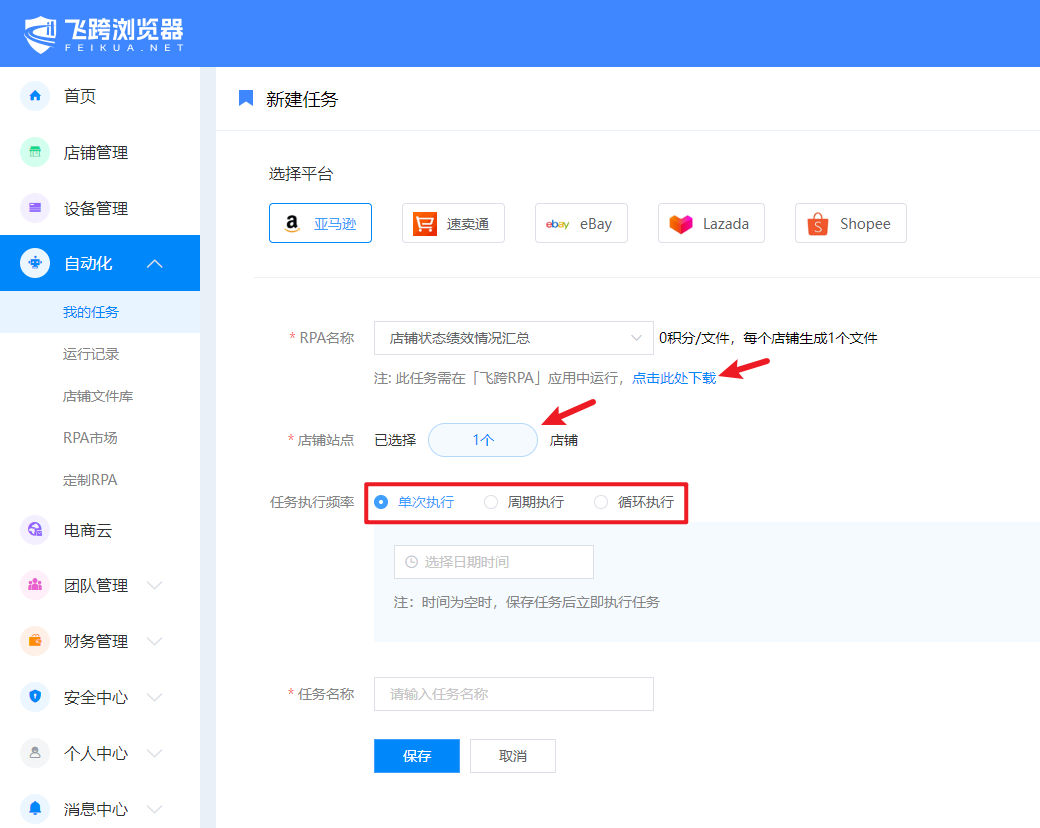The width and height of the screenshot is (1040, 828).
Task: Collapse the 自动化 sidebar menu
Action: click(x=154, y=264)
